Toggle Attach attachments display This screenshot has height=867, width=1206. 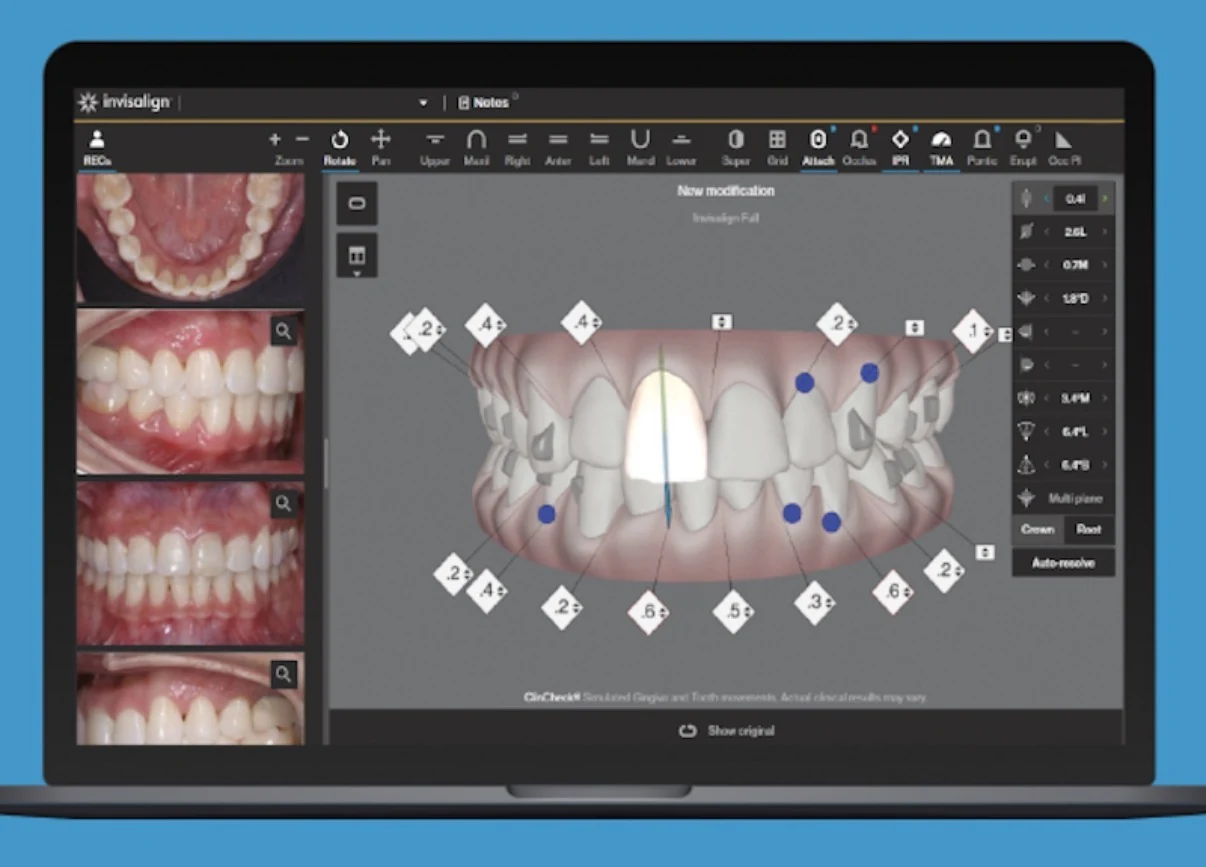pos(818,147)
